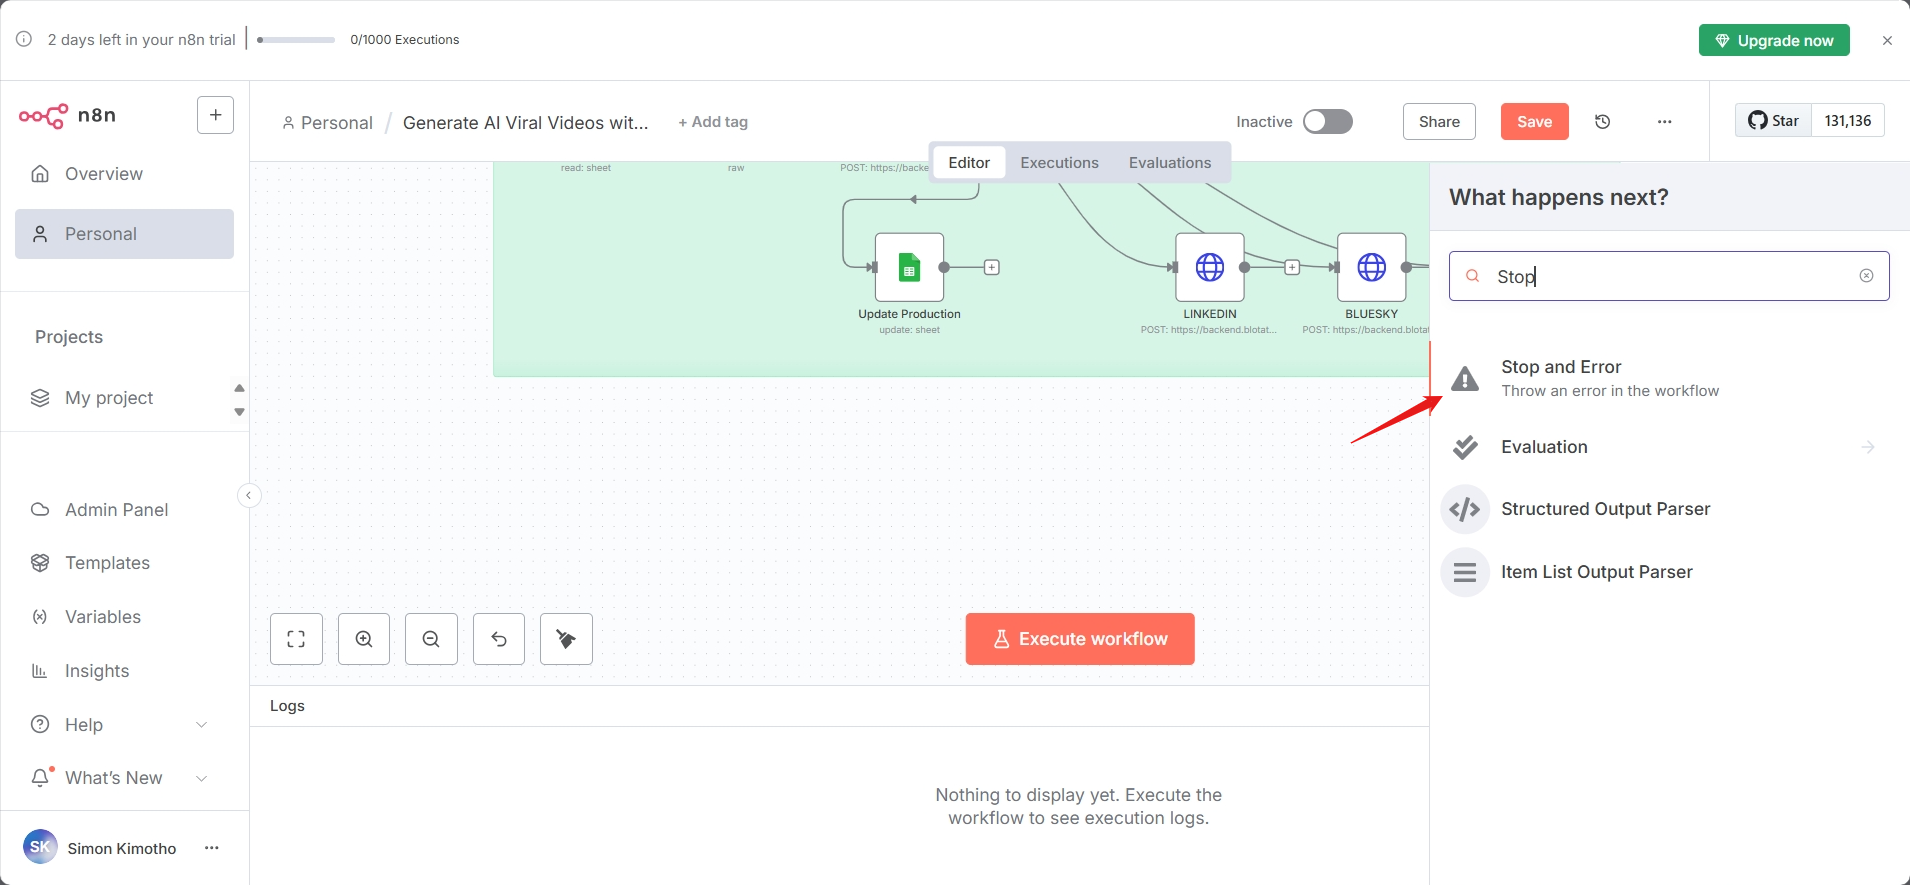Click the trial info icon

24,39
